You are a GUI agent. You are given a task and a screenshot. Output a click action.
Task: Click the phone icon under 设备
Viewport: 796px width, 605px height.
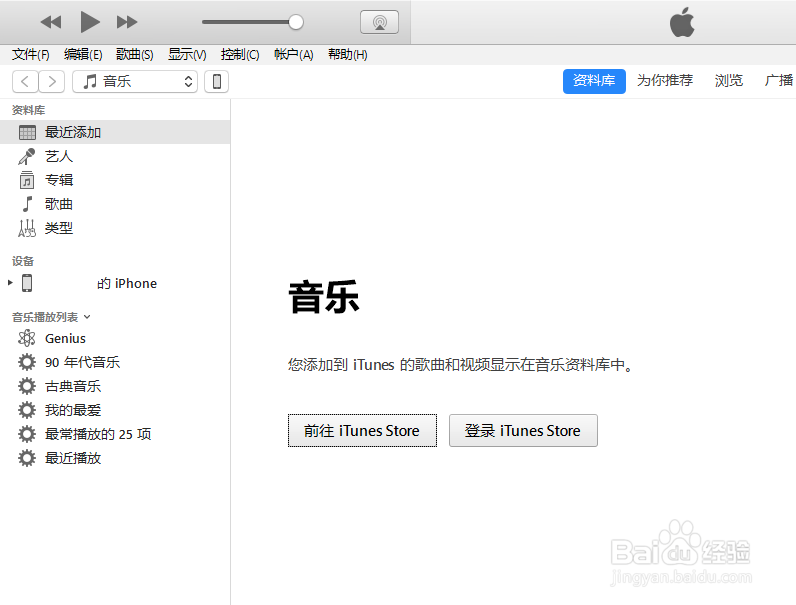[27, 283]
